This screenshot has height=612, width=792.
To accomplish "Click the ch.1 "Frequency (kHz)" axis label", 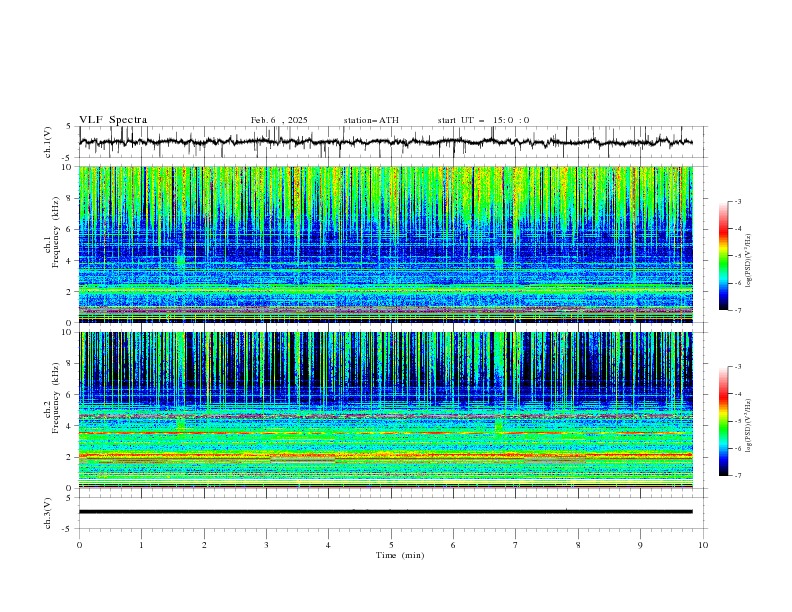I will [55, 230].
